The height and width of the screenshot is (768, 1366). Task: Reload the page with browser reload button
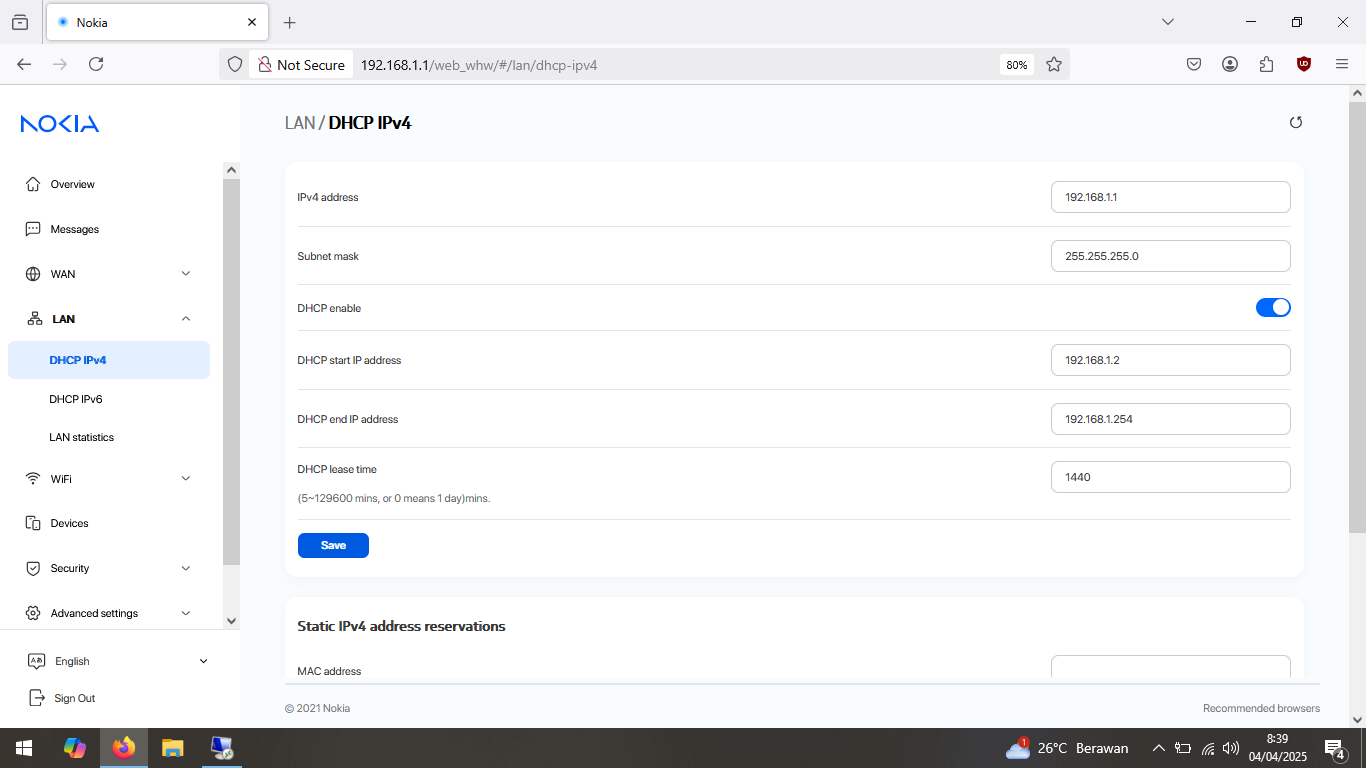96,64
